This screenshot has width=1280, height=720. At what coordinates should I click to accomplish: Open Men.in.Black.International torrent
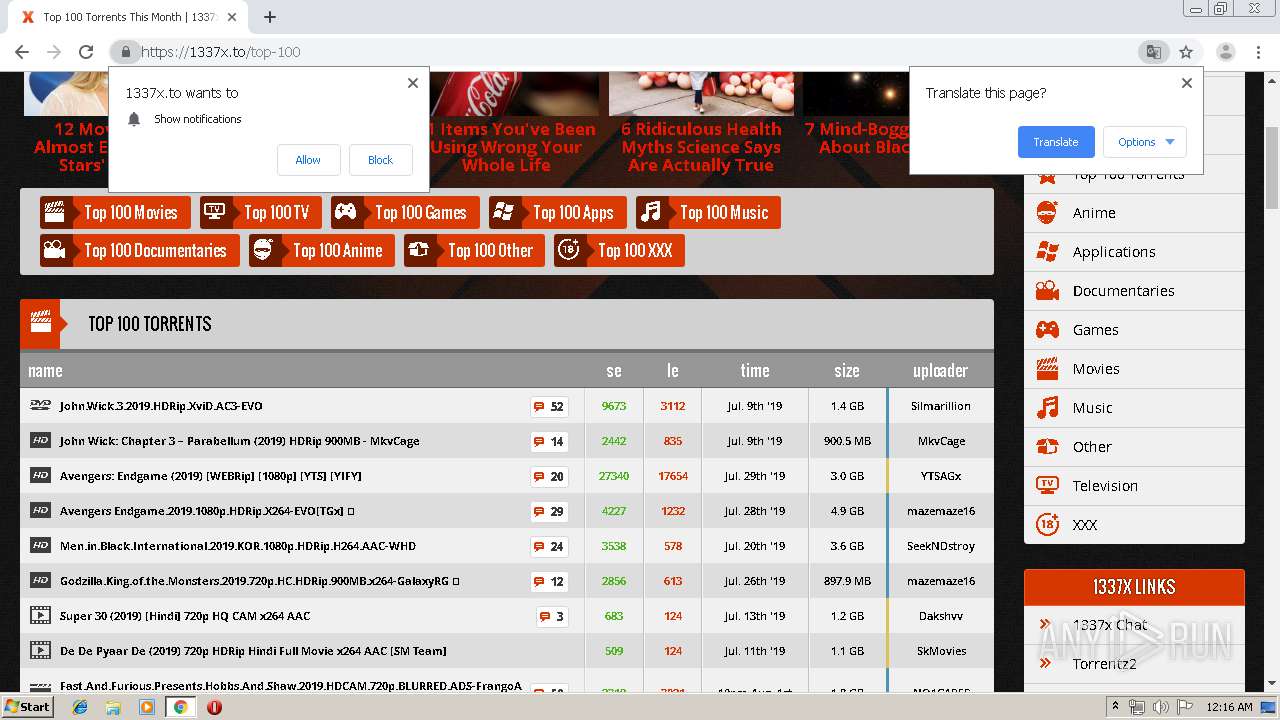click(x=237, y=546)
